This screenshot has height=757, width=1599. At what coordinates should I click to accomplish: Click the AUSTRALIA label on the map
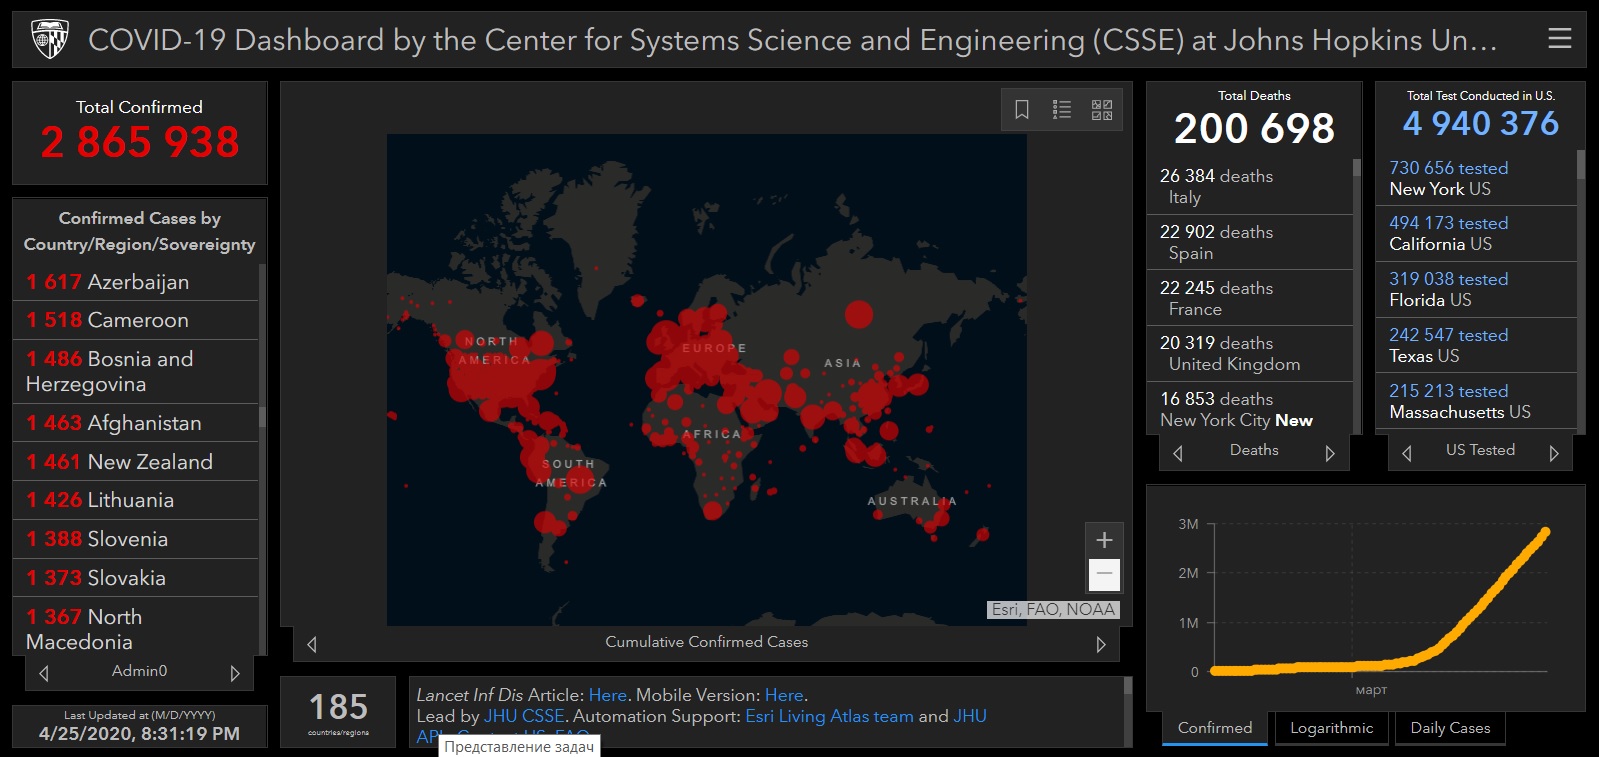912,501
